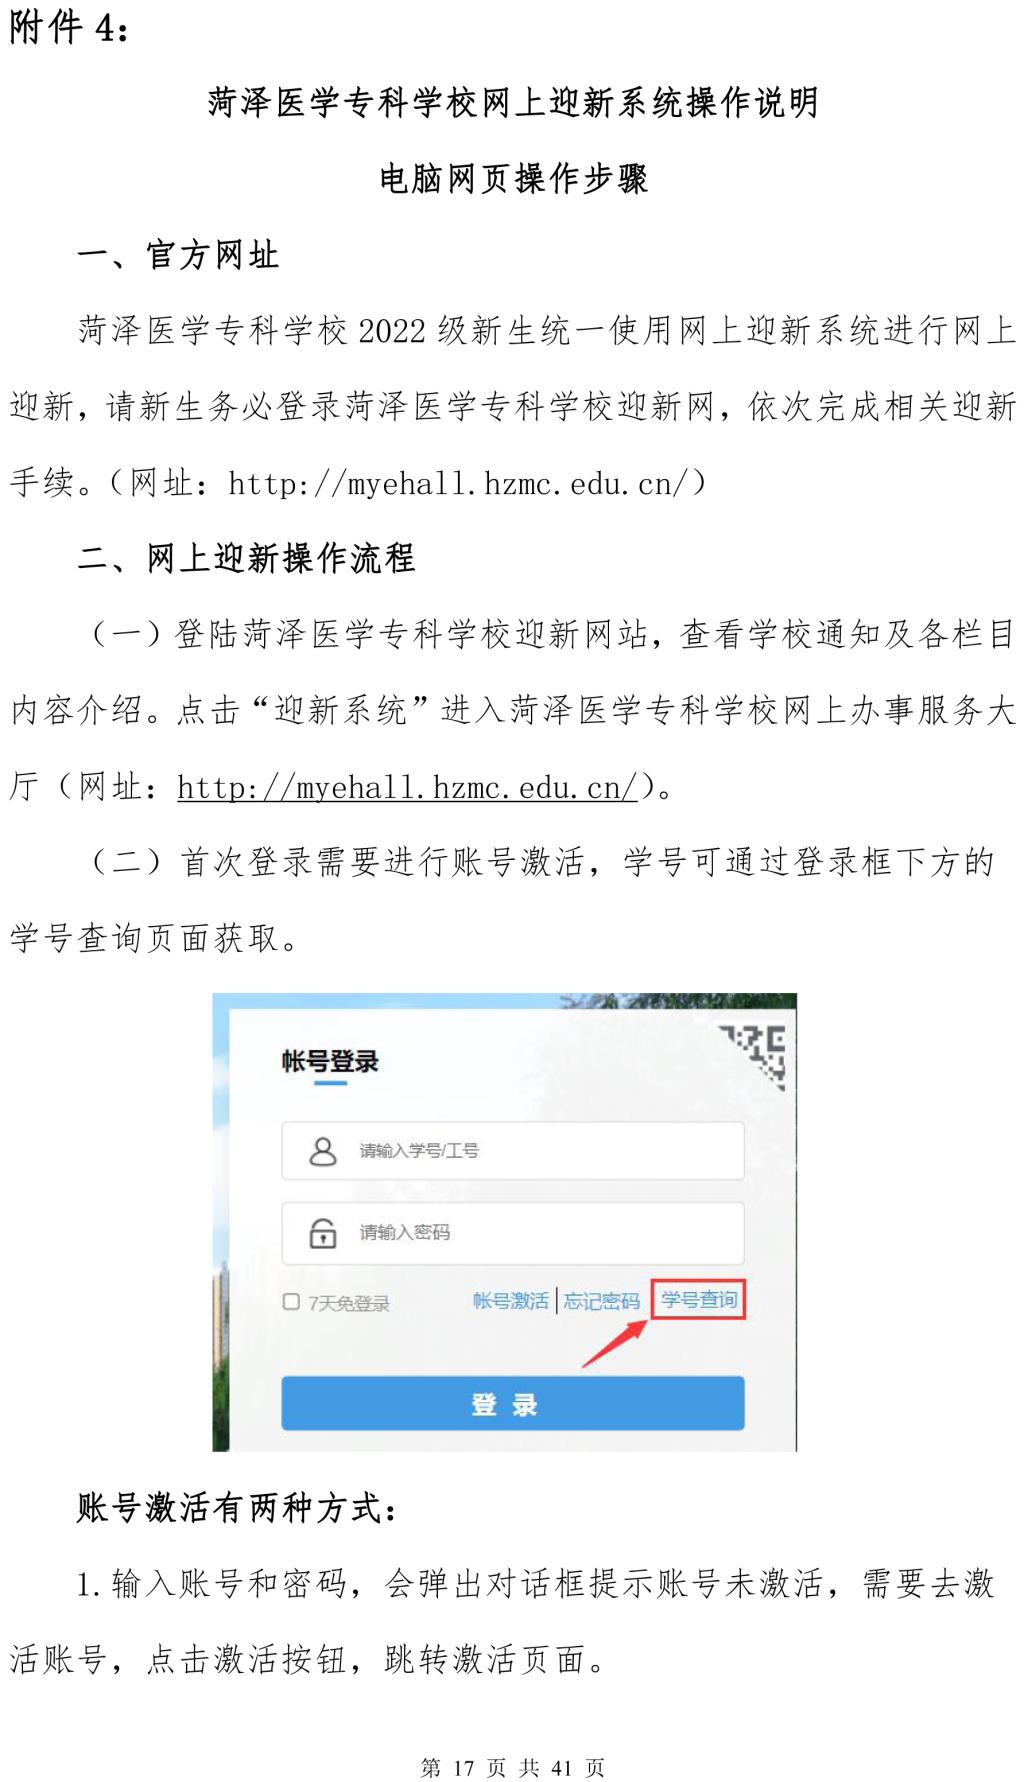1024x1782 pixels.
Task: Click the blue 登录 button
Action: [513, 1404]
